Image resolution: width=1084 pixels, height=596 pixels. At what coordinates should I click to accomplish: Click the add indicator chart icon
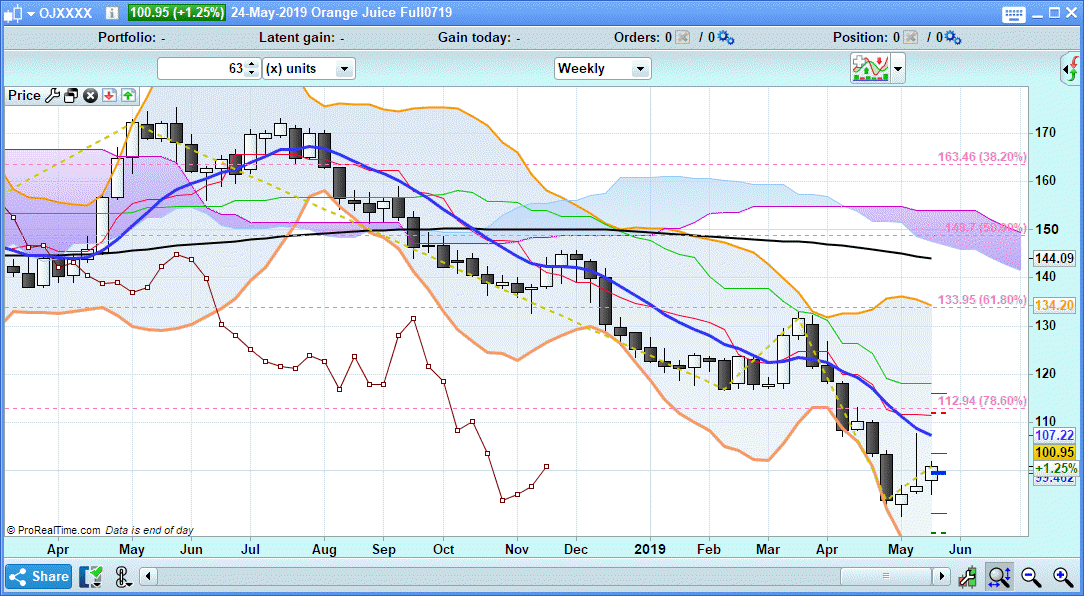[870, 68]
